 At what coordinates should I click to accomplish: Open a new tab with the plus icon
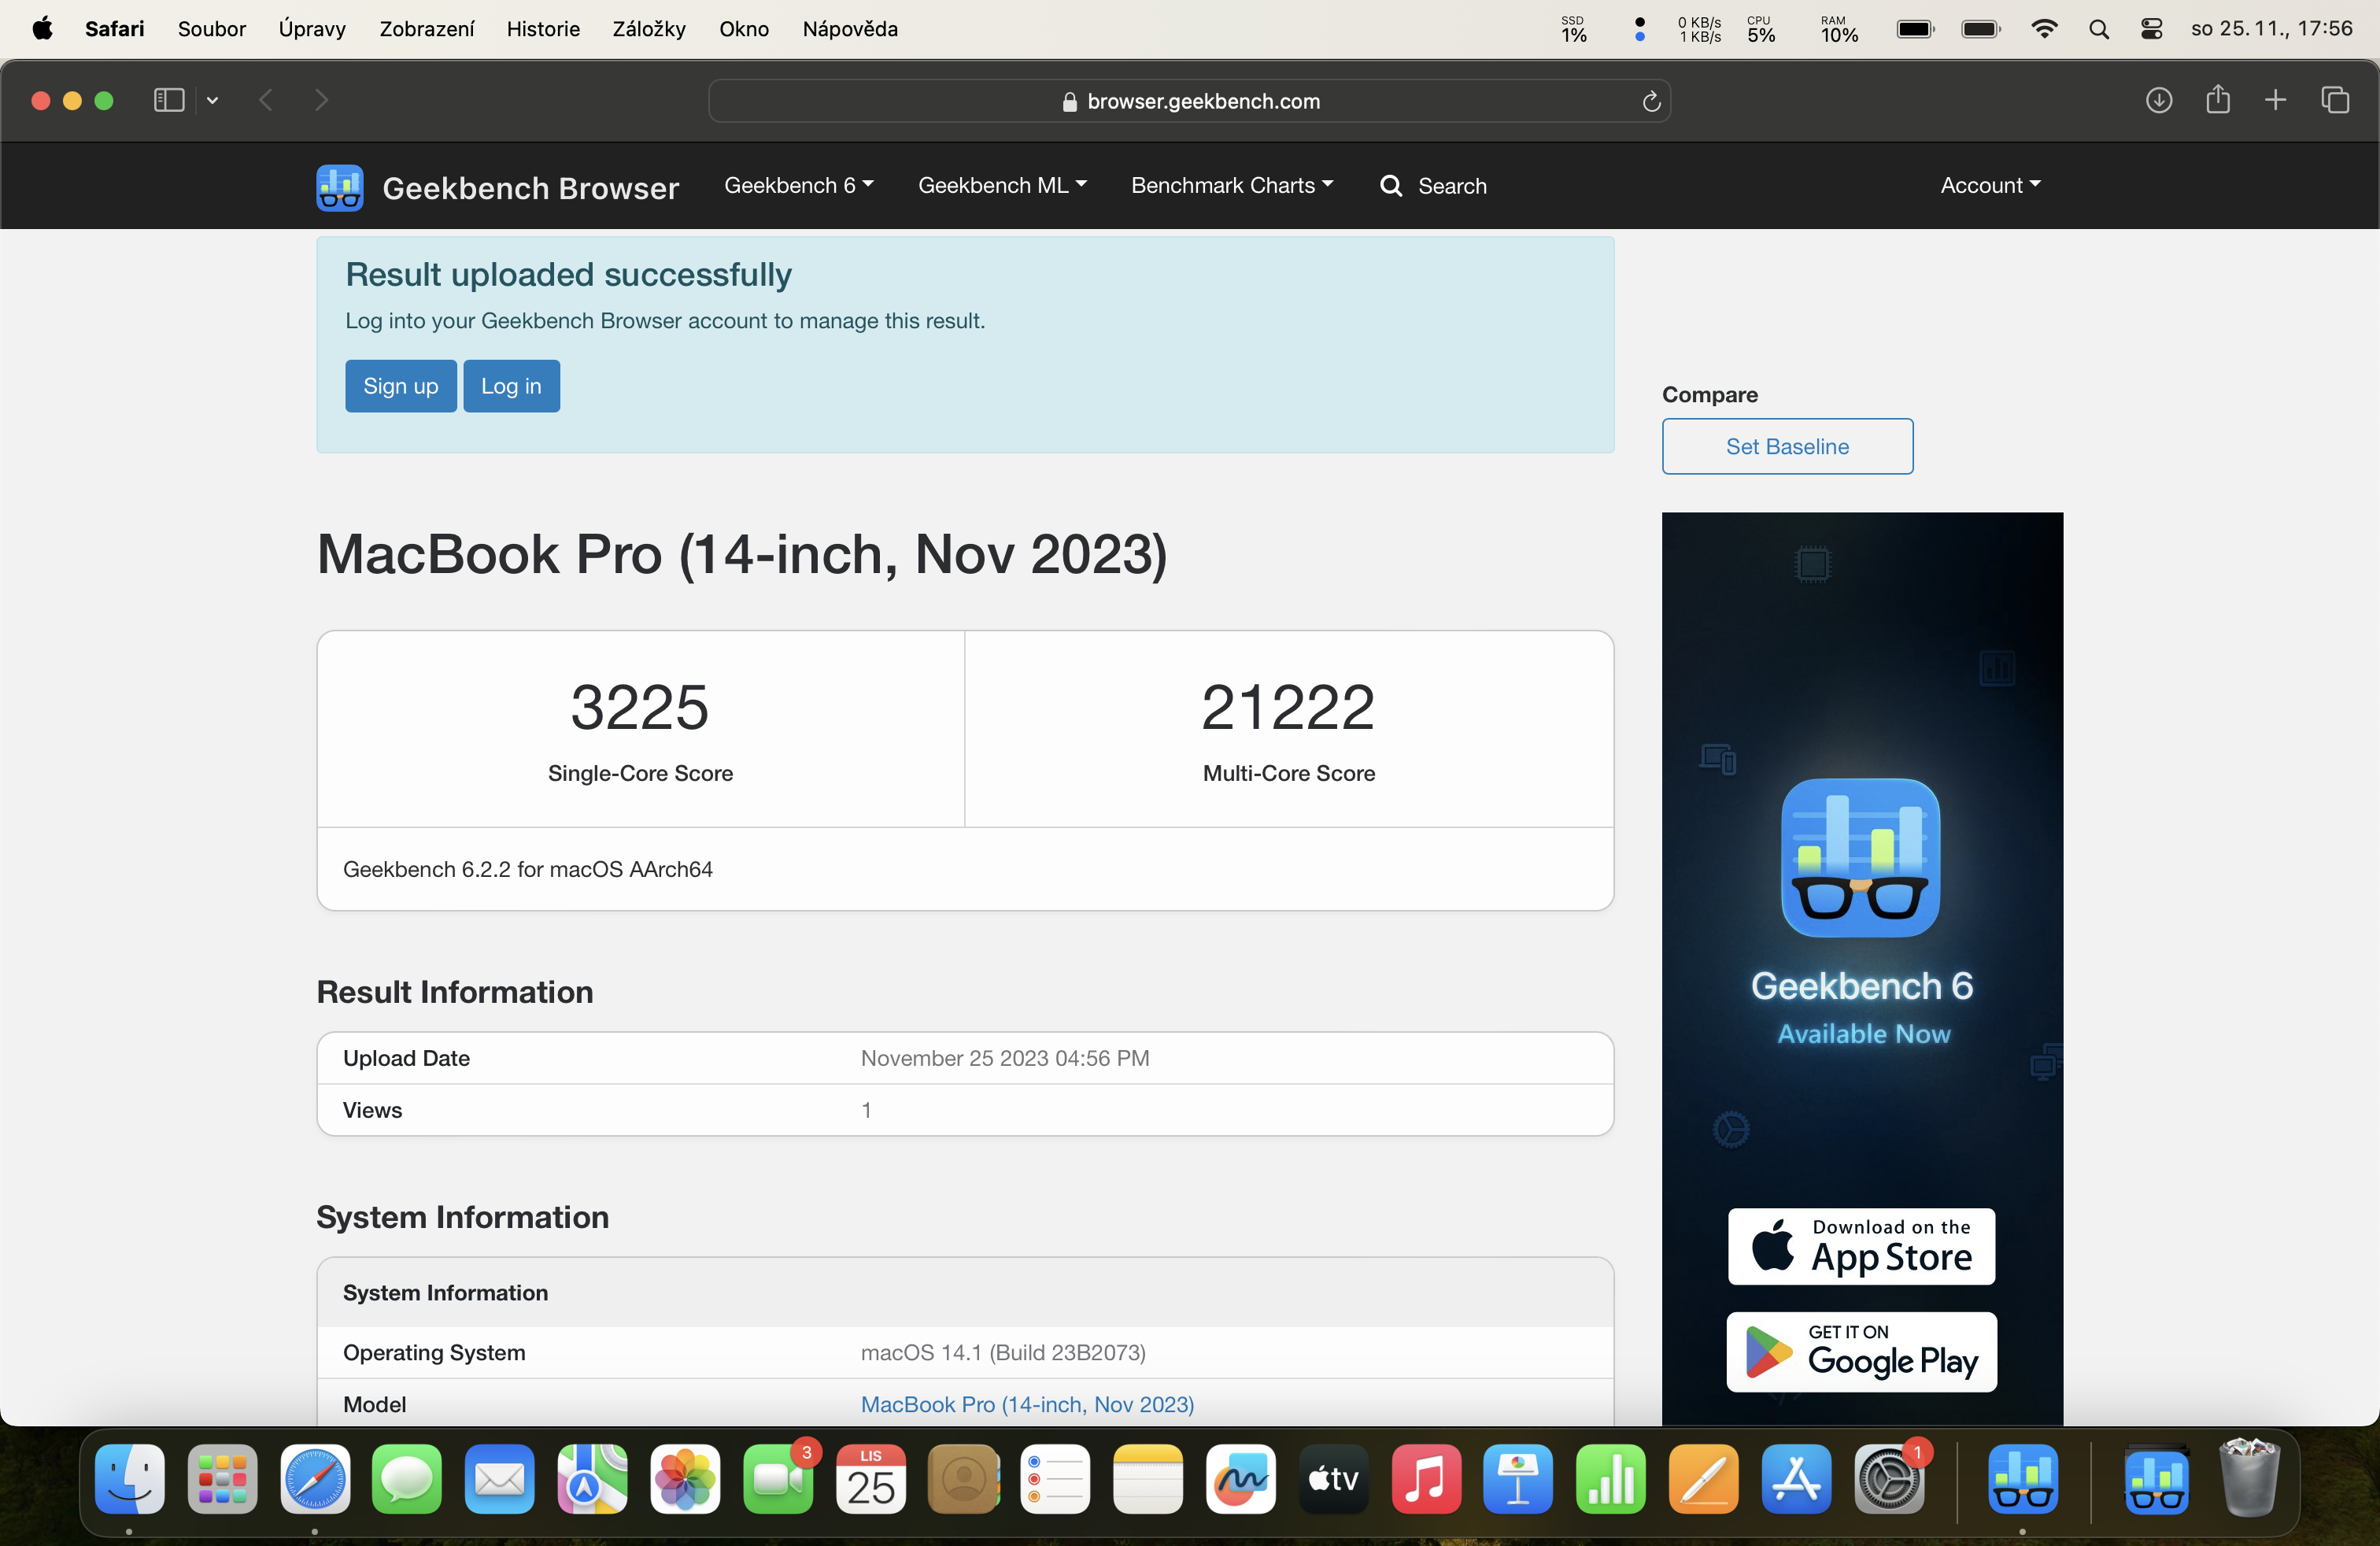pos(2274,100)
